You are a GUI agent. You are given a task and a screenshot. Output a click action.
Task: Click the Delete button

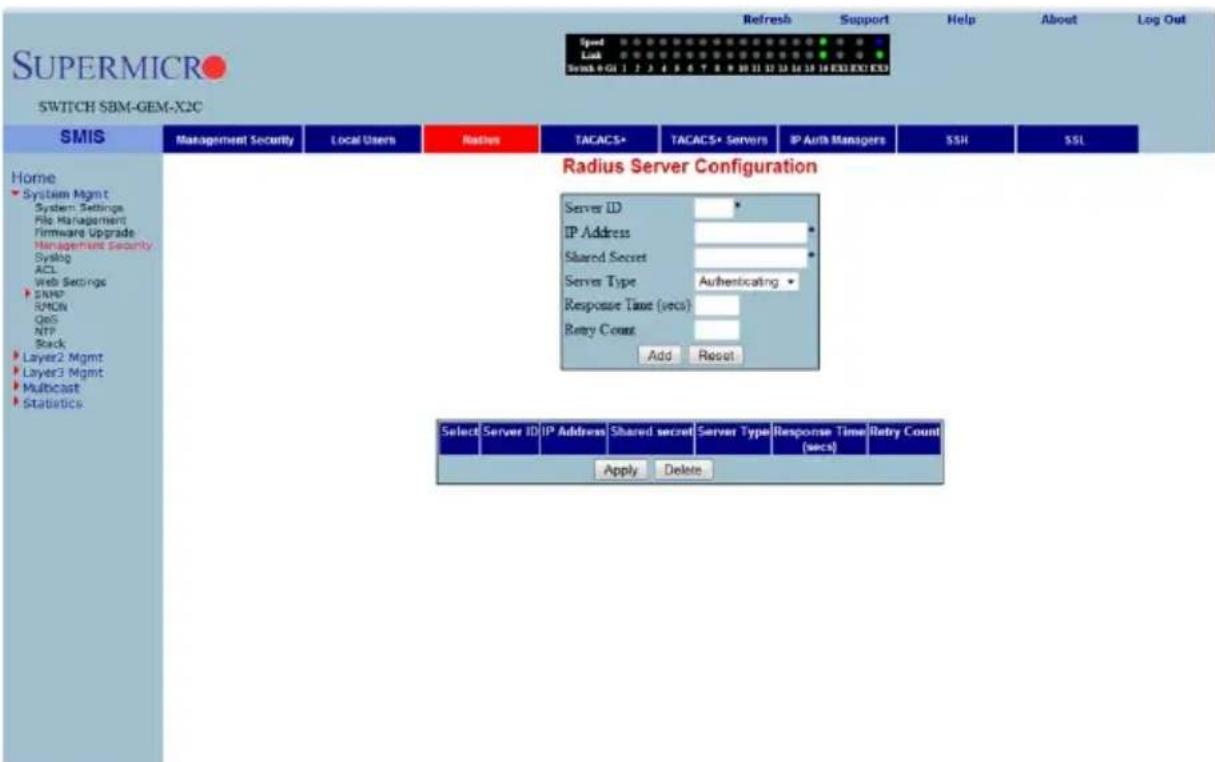683,471
